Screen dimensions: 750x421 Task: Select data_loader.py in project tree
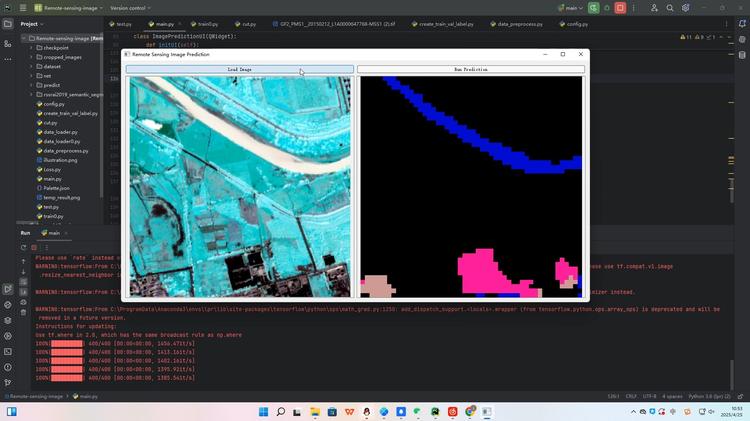(60, 132)
